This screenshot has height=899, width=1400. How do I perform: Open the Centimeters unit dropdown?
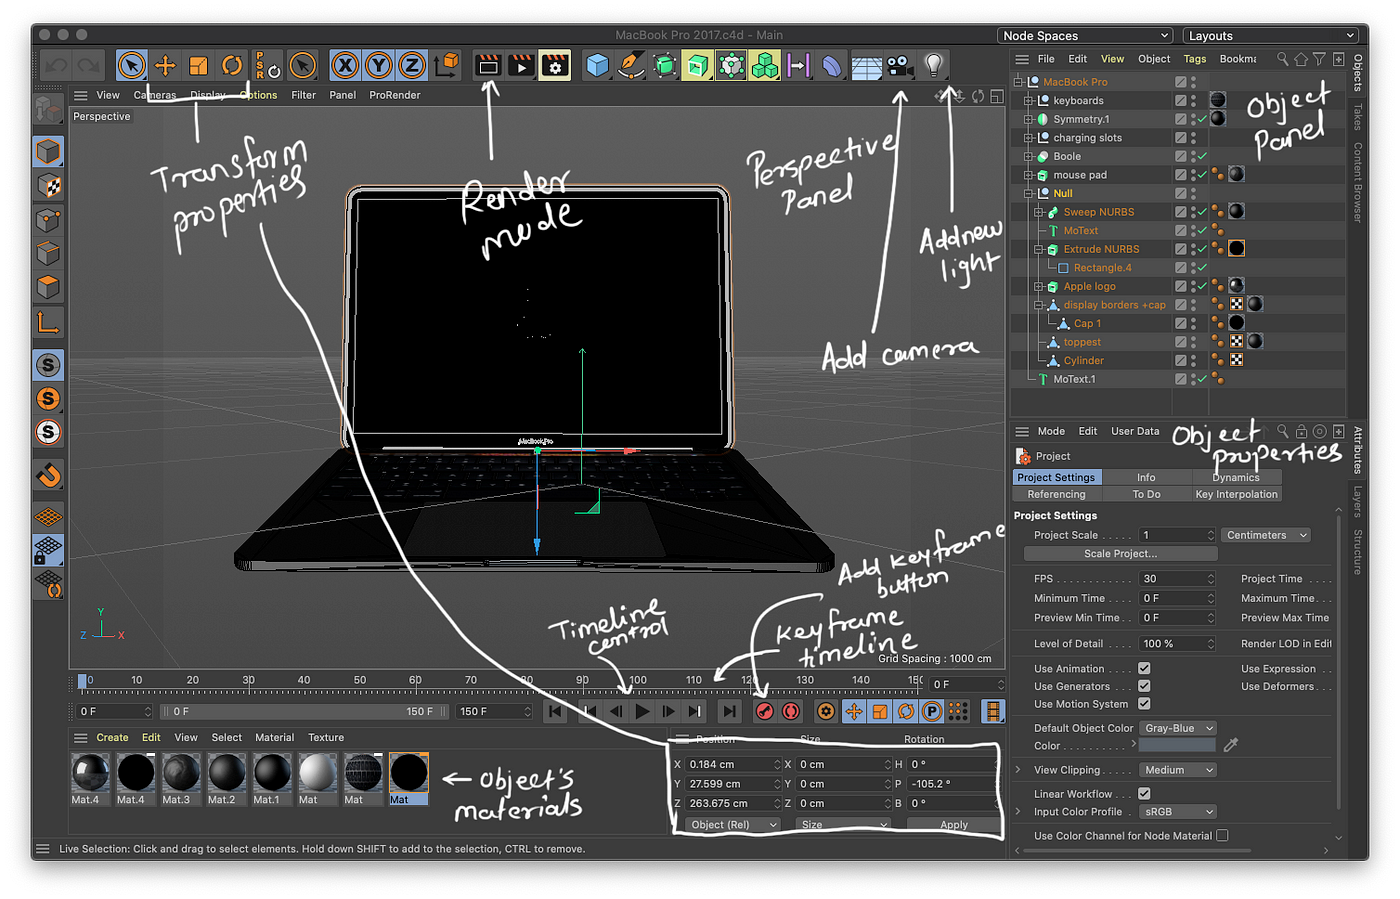(1266, 535)
